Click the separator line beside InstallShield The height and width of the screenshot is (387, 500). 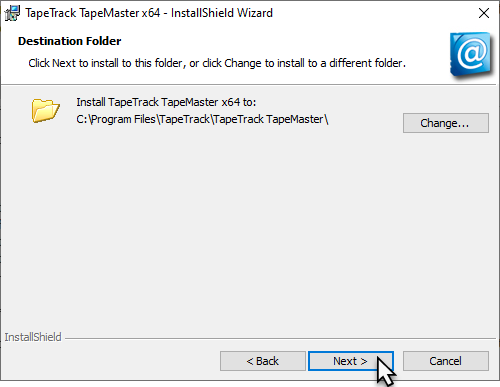click(281, 339)
